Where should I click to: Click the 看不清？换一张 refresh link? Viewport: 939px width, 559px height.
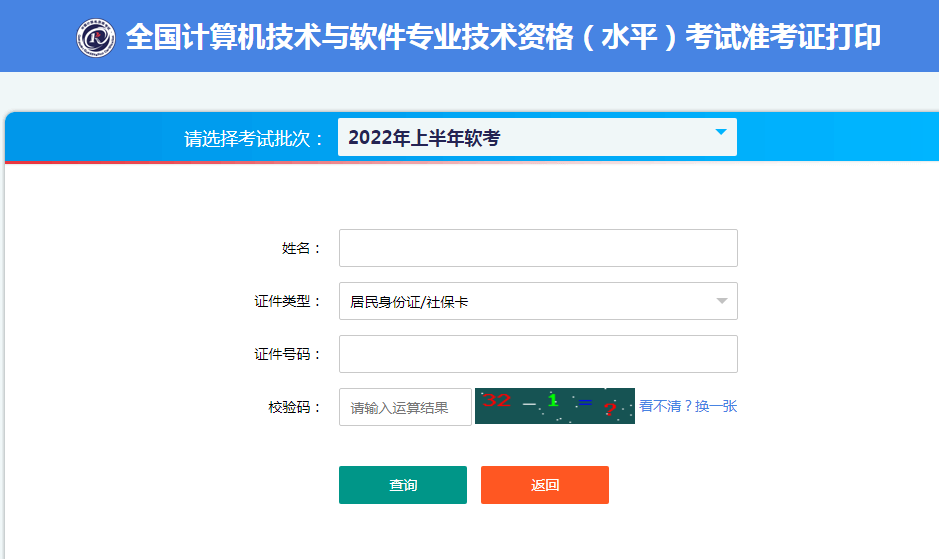tap(688, 406)
